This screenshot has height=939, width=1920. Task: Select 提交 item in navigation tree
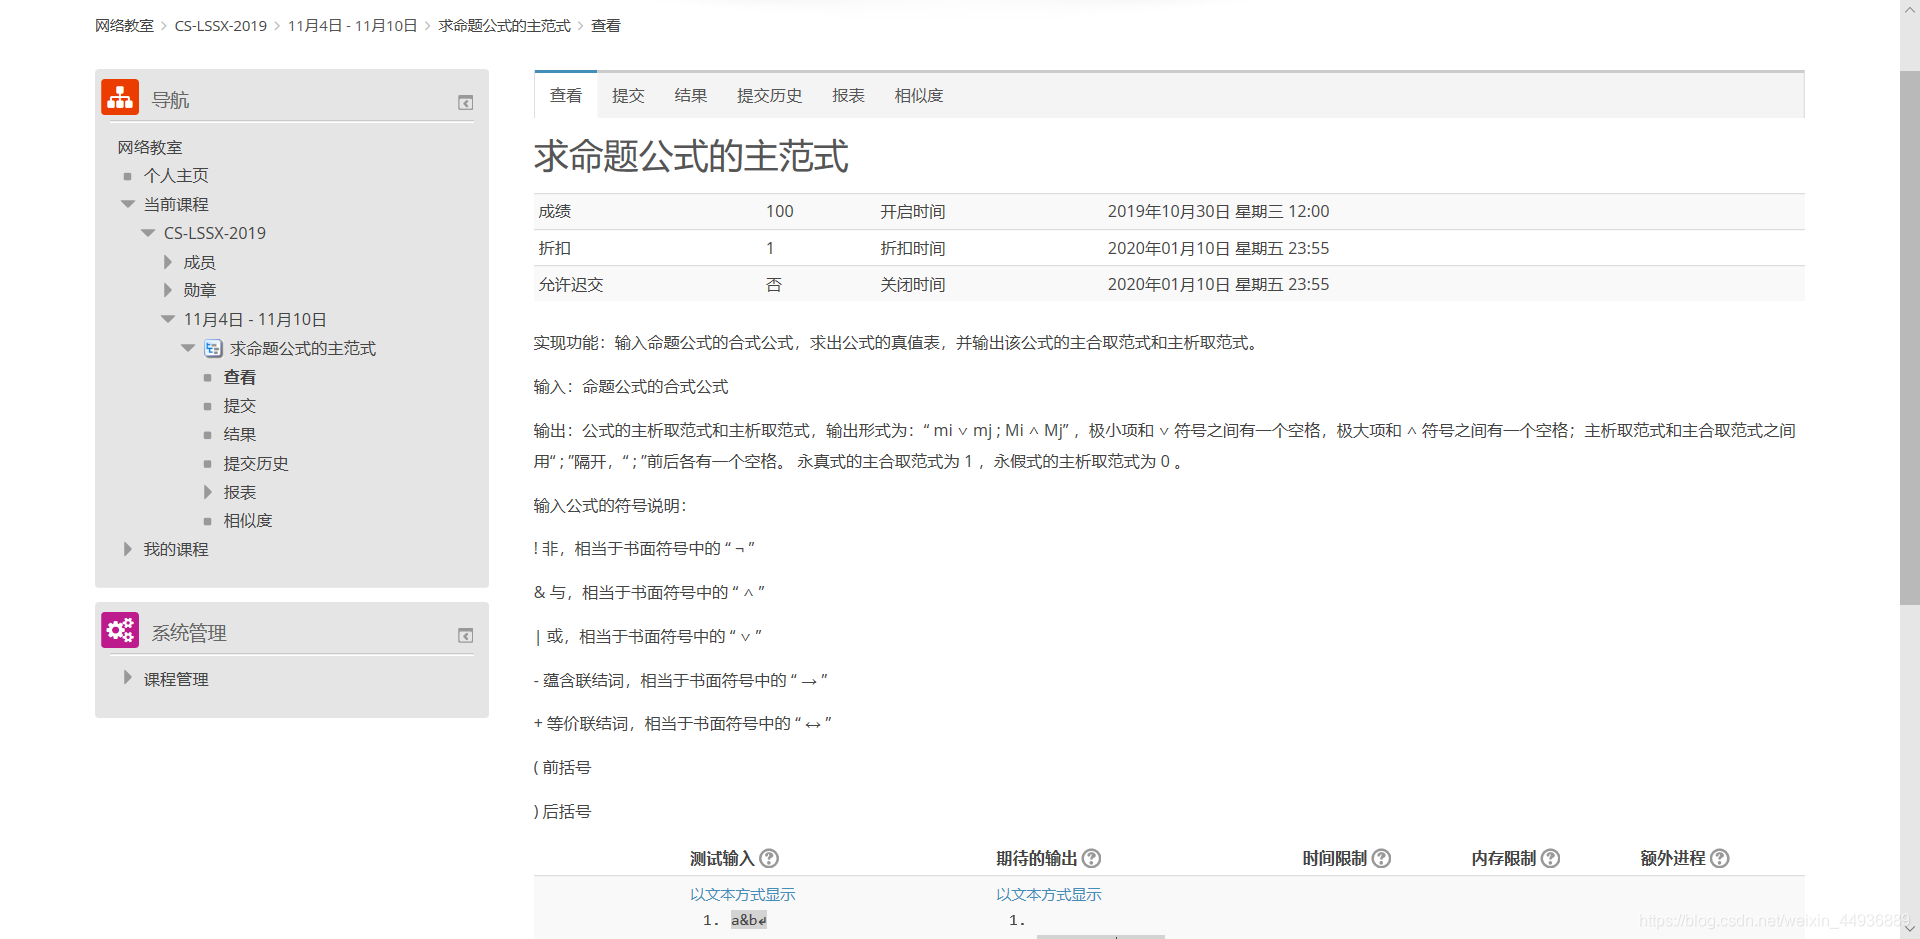pos(239,406)
